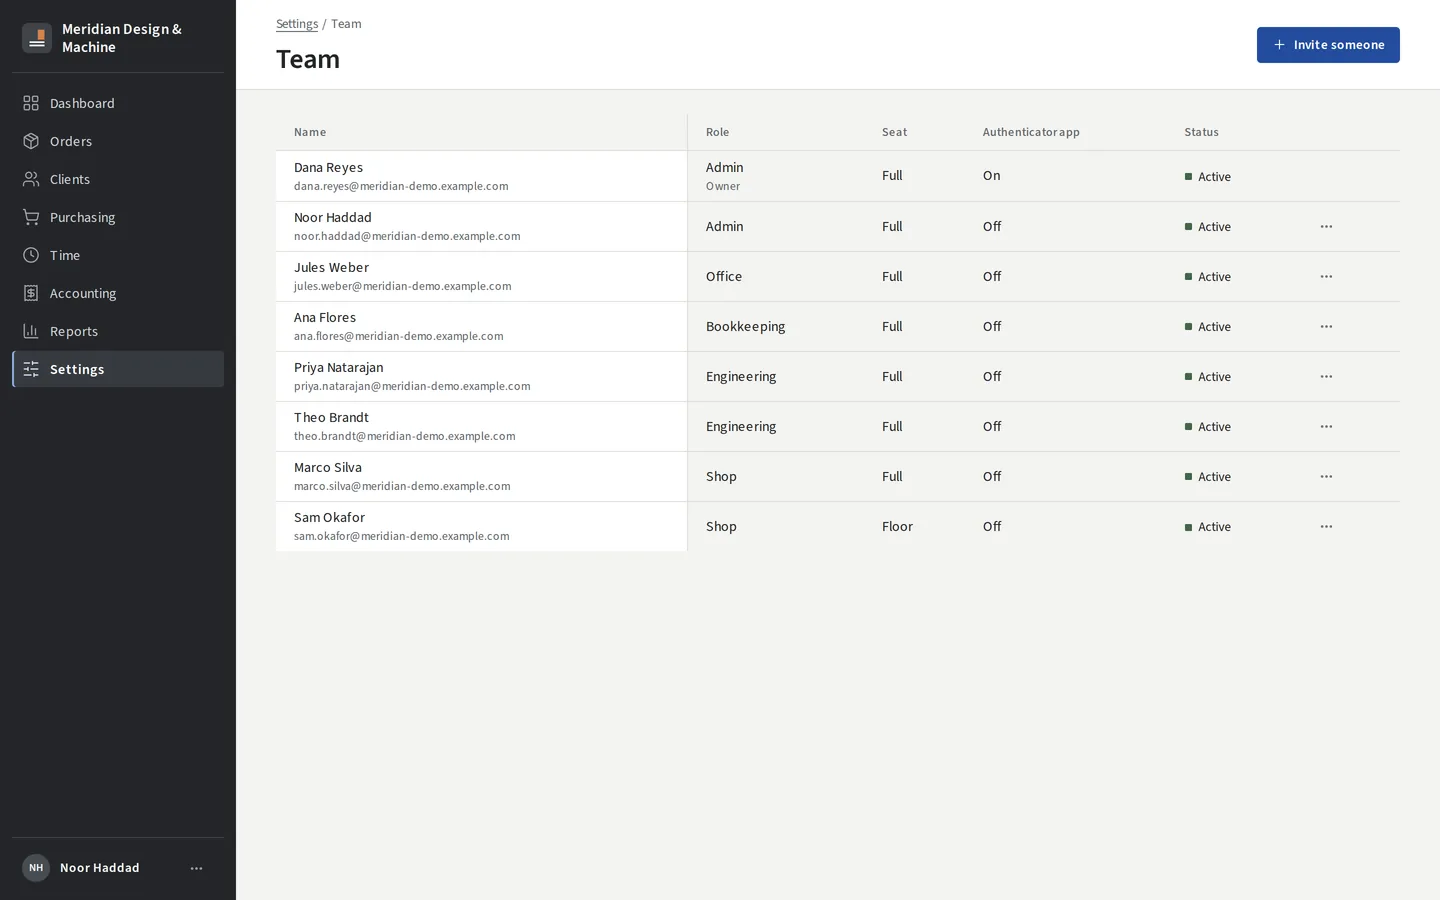Click the On authenticator value for Dana Reyes
The width and height of the screenshot is (1440, 900).
(991, 176)
